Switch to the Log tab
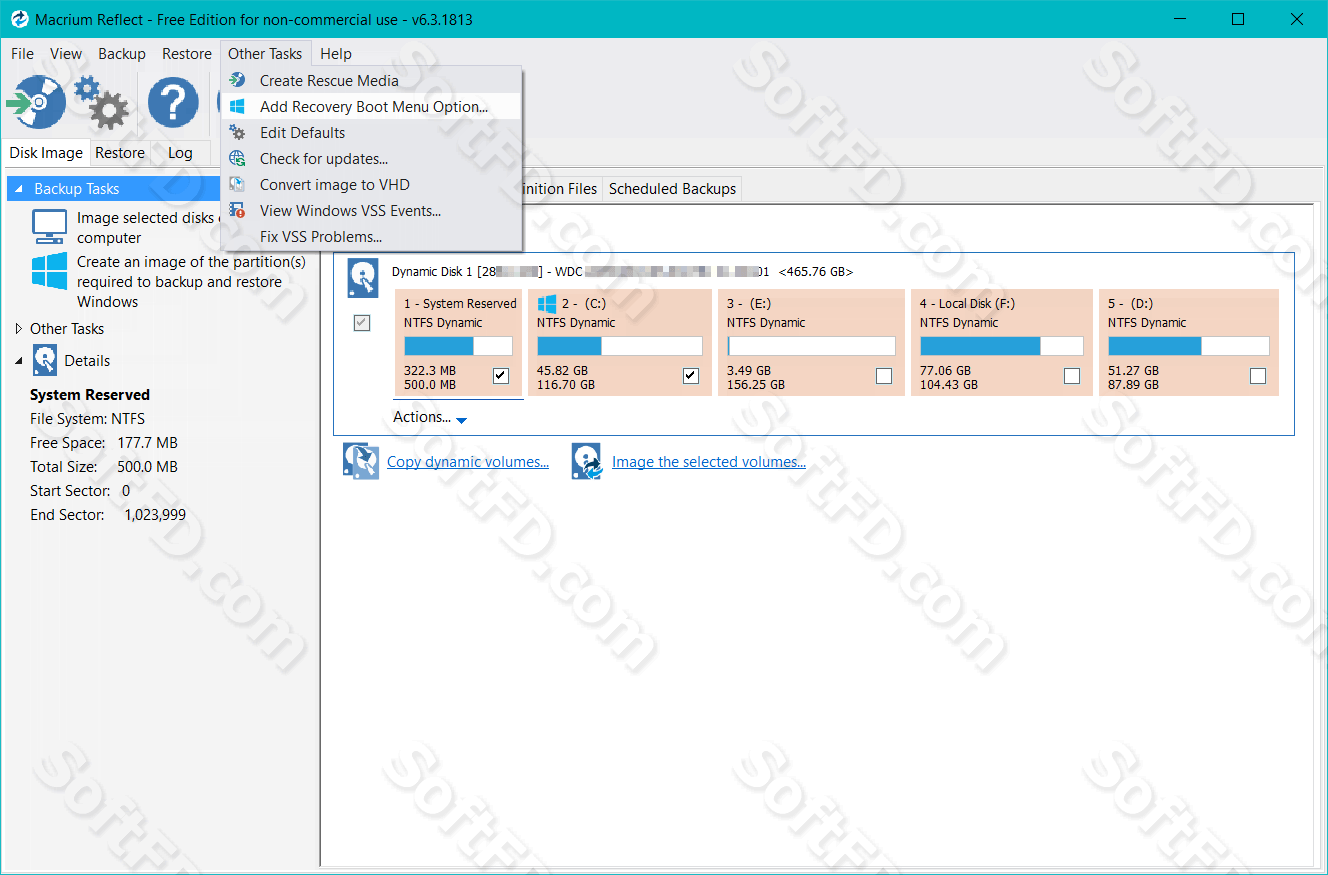This screenshot has height=875, width=1328. [180, 153]
